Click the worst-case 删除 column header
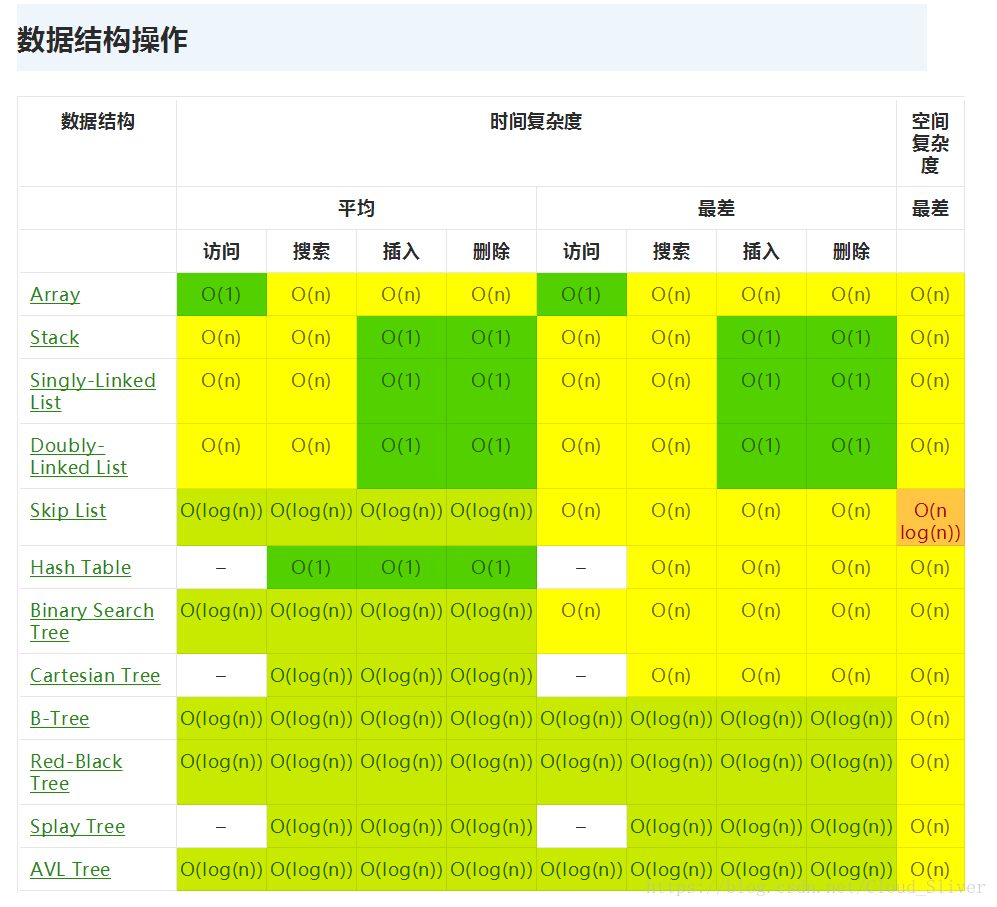 point(851,251)
